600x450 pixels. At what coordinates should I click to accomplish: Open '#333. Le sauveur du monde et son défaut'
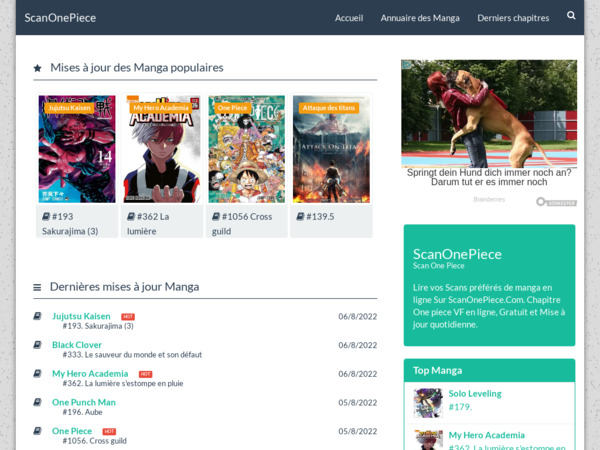[132, 355]
